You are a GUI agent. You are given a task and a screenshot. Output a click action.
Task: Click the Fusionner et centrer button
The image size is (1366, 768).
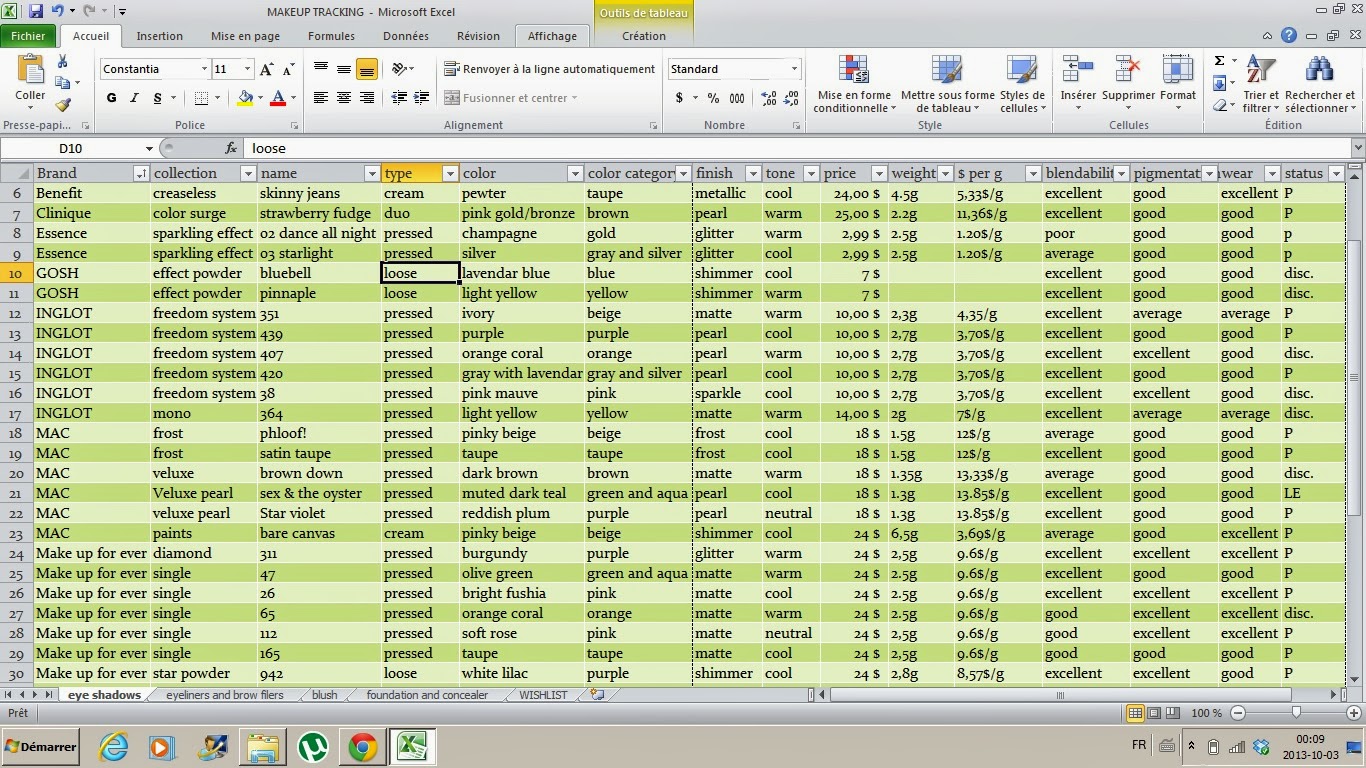pyautogui.click(x=510, y=98)
